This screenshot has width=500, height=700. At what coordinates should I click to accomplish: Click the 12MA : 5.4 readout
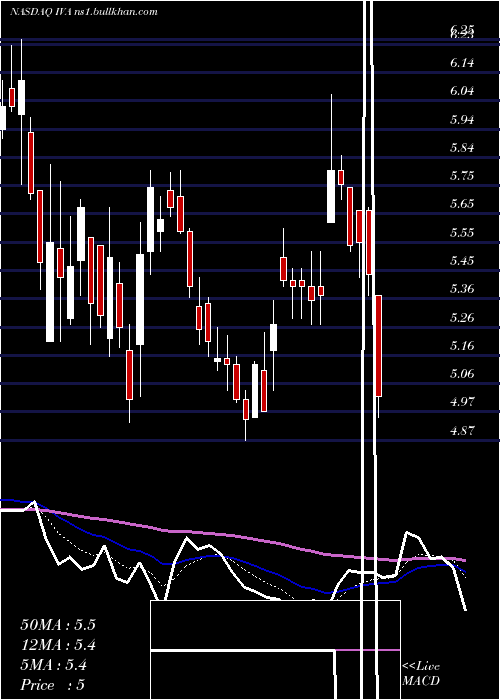[x=58, y=645]
